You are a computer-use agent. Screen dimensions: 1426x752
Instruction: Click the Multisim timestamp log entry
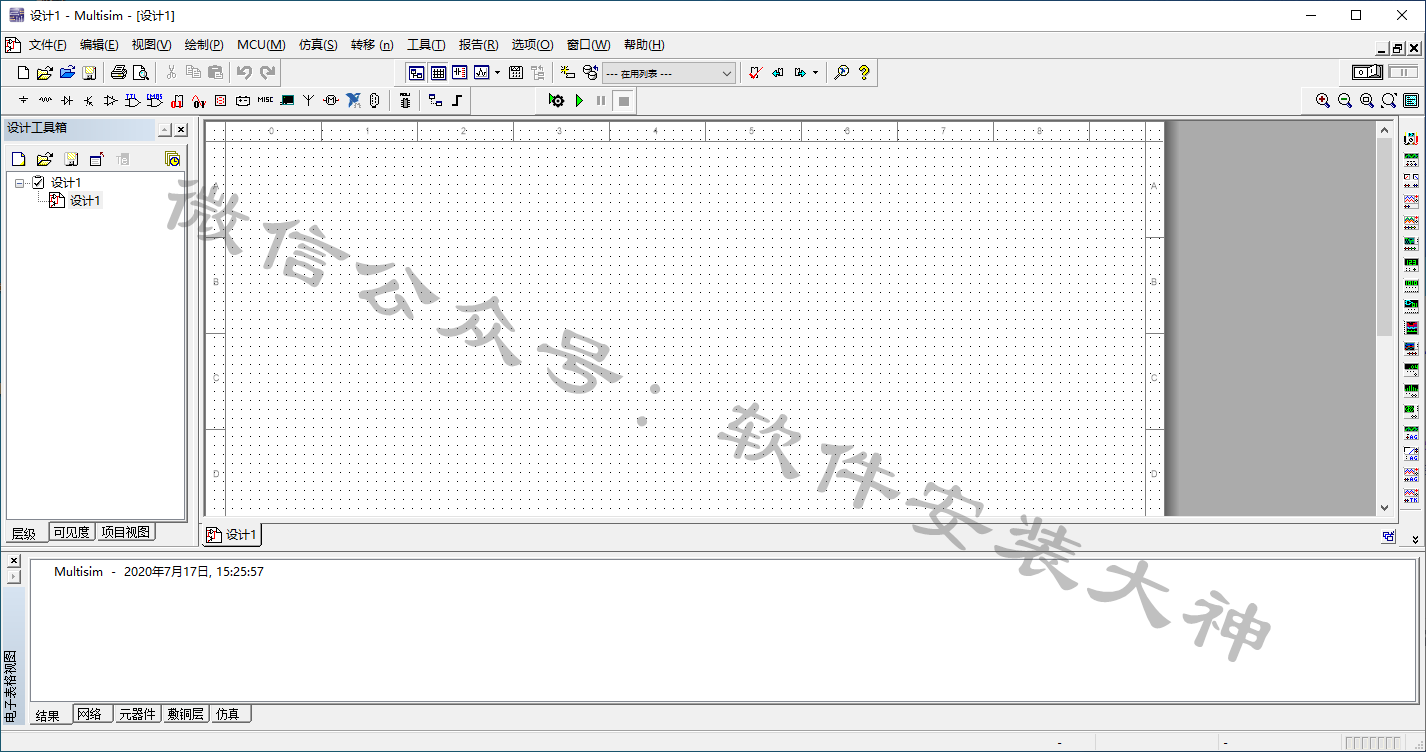tap(159, 572)
